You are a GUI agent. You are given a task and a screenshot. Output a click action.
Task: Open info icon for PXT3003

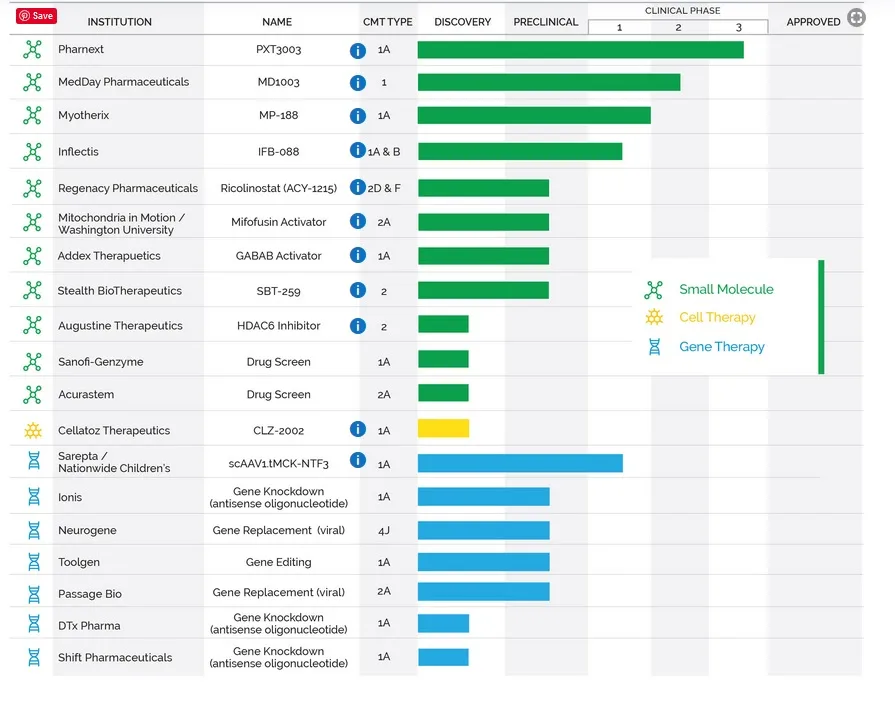tap(357, 51)
